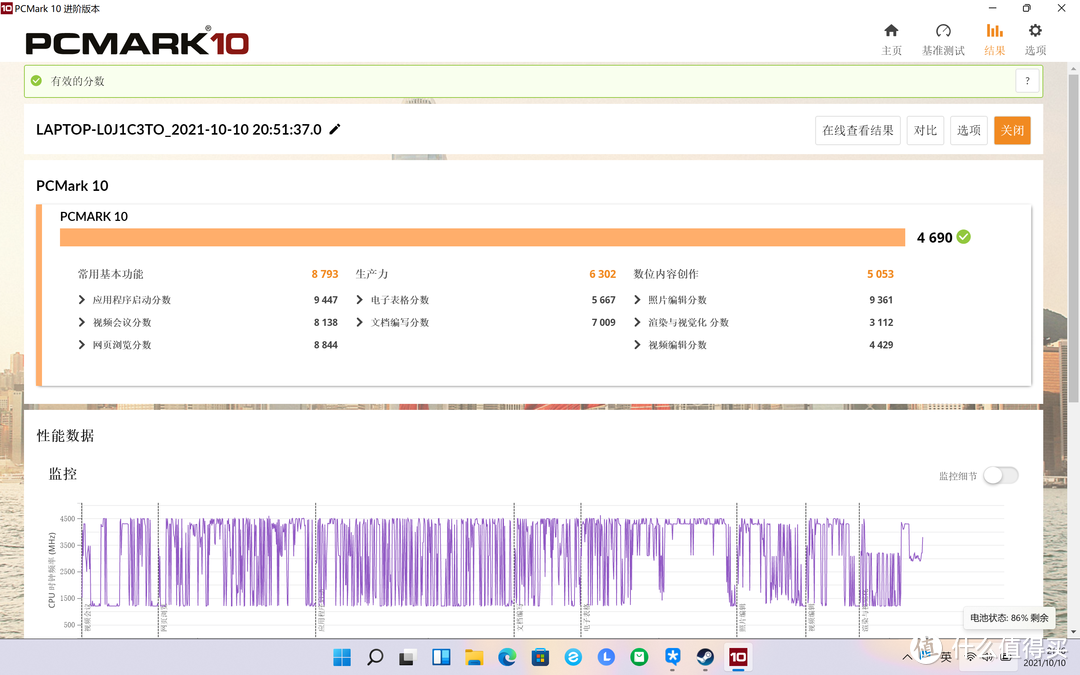
Task: Open the green app icon on the taskbar
Action: pos(639,657)
